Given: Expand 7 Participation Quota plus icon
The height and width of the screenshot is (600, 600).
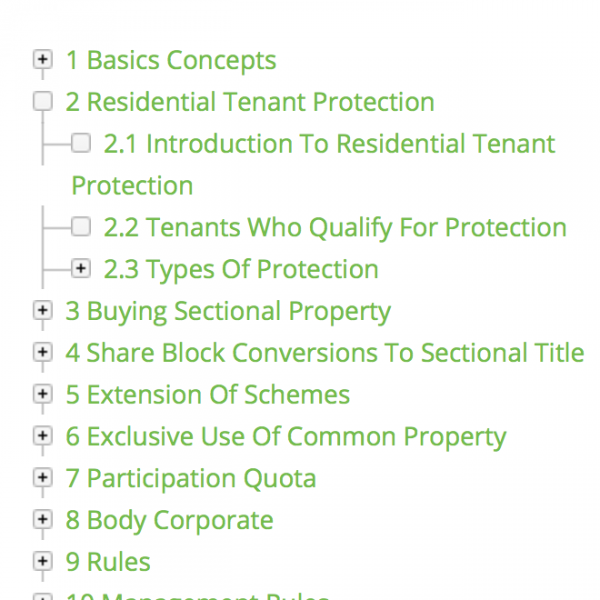Looking at the screenshot, I should (x=42, y=479).
